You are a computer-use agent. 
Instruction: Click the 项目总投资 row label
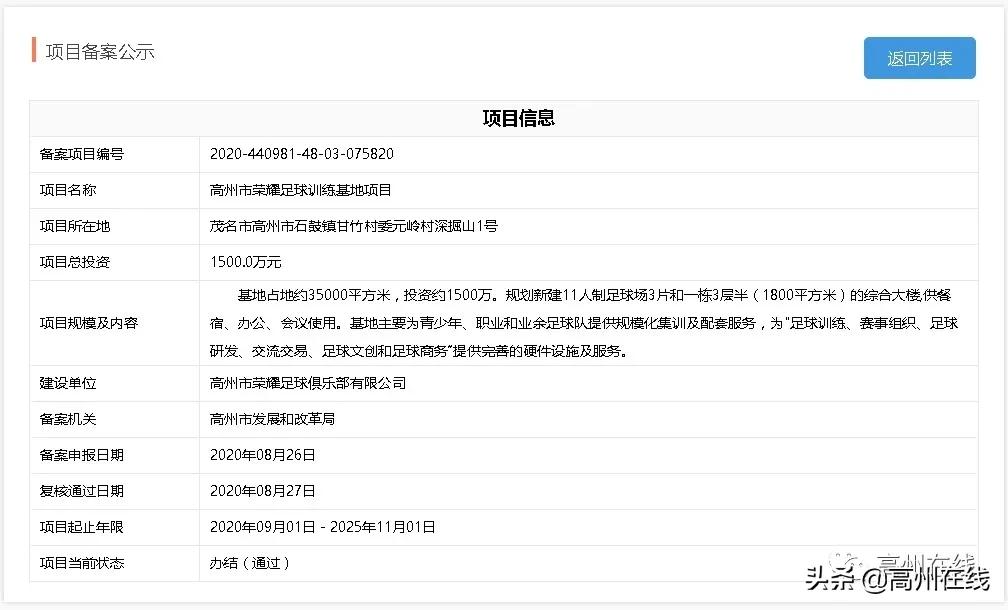pos(75,262)
